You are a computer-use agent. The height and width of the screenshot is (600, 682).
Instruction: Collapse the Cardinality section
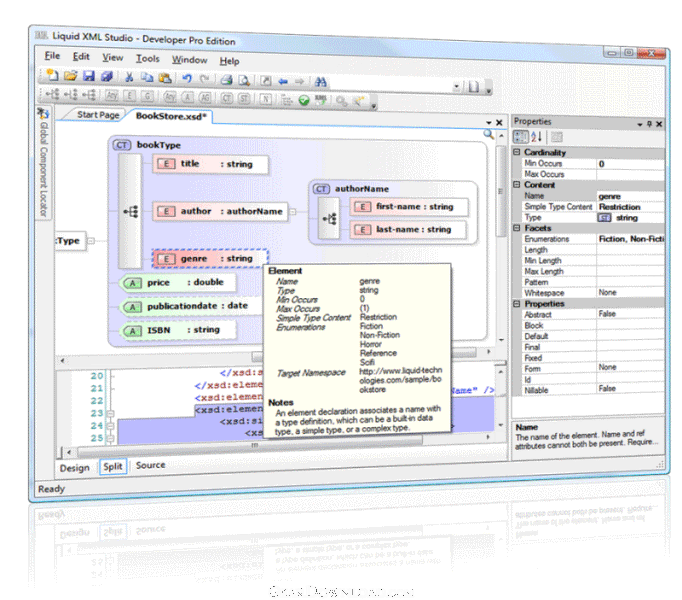tap(517, 152)
